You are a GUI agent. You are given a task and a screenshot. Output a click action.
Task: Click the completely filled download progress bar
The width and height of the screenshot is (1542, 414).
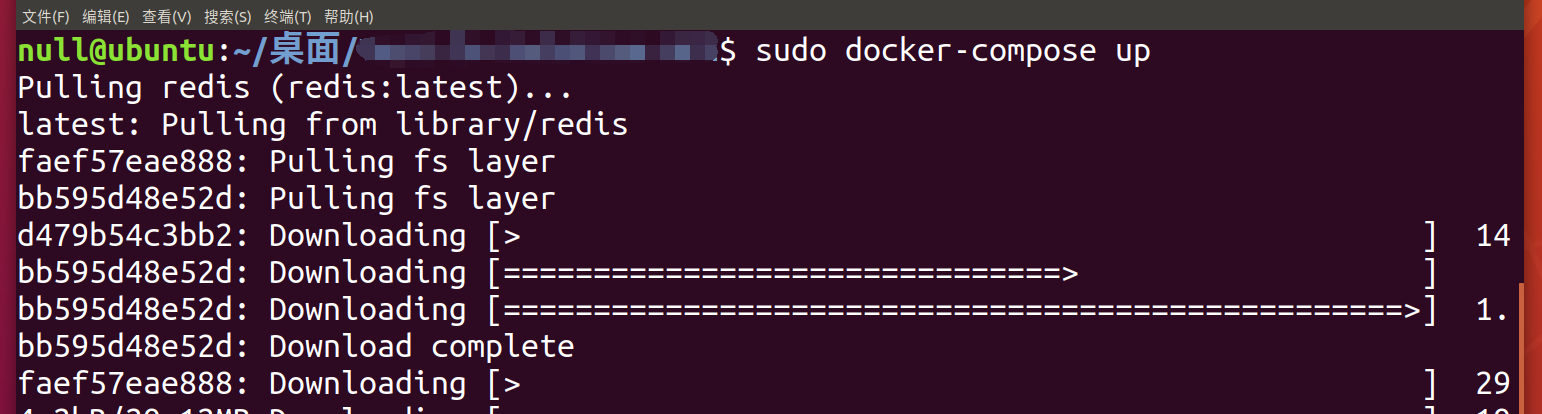962,310
